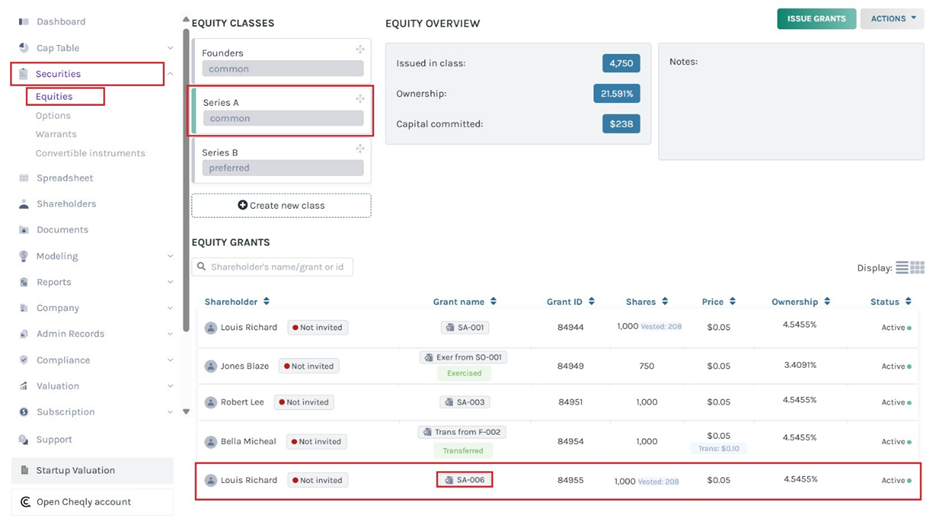Switch display to grid view
This screenshot has height=528, width=939.
click(x=917, y=268)
